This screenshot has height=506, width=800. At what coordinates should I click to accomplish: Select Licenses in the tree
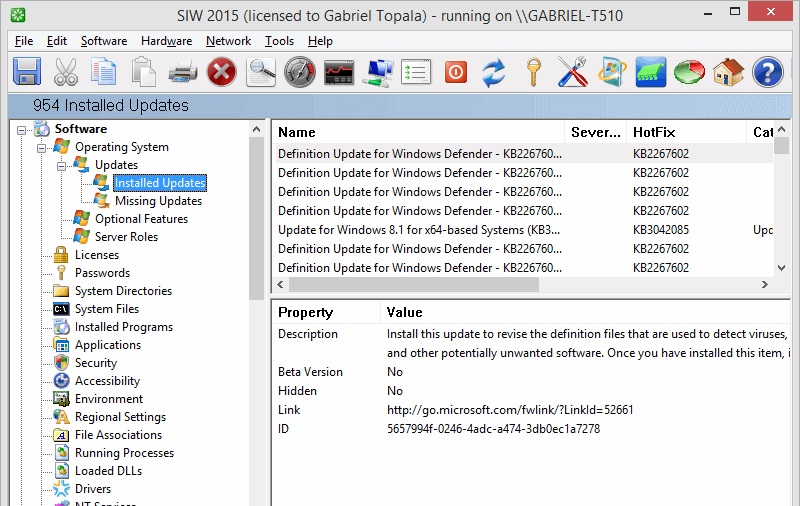tap(96, 255)
